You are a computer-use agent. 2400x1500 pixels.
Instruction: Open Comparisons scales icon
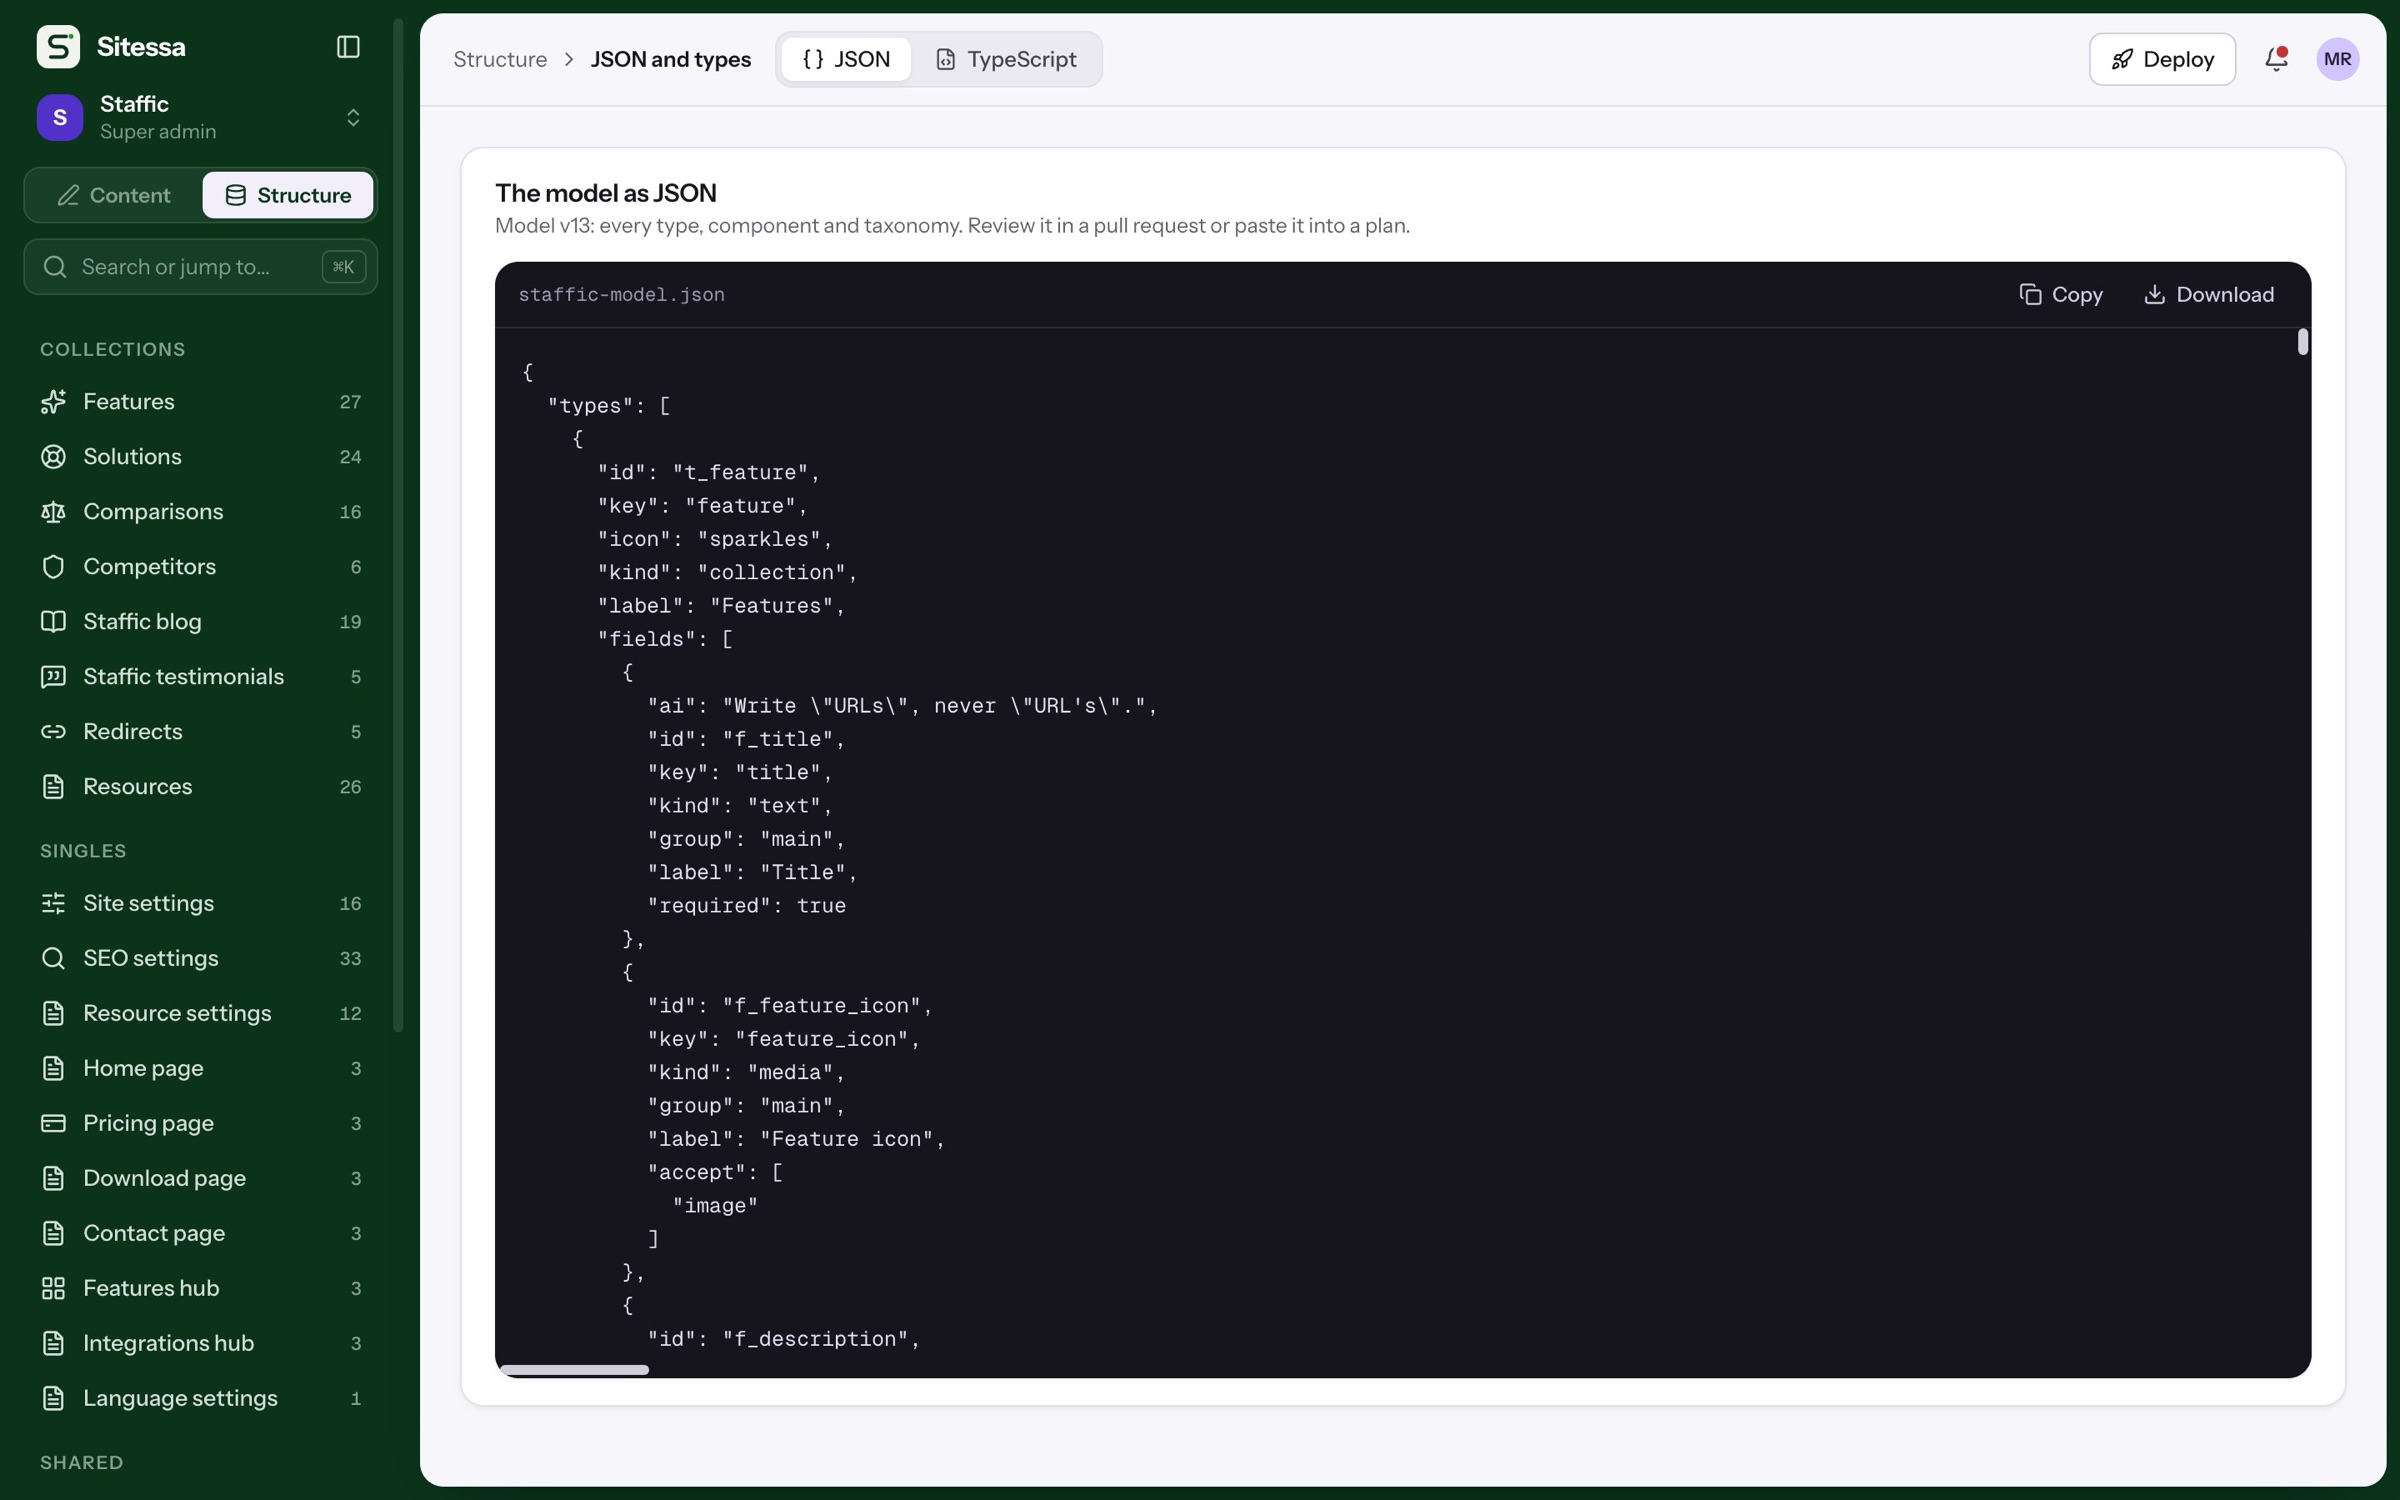tap(53, 512)
